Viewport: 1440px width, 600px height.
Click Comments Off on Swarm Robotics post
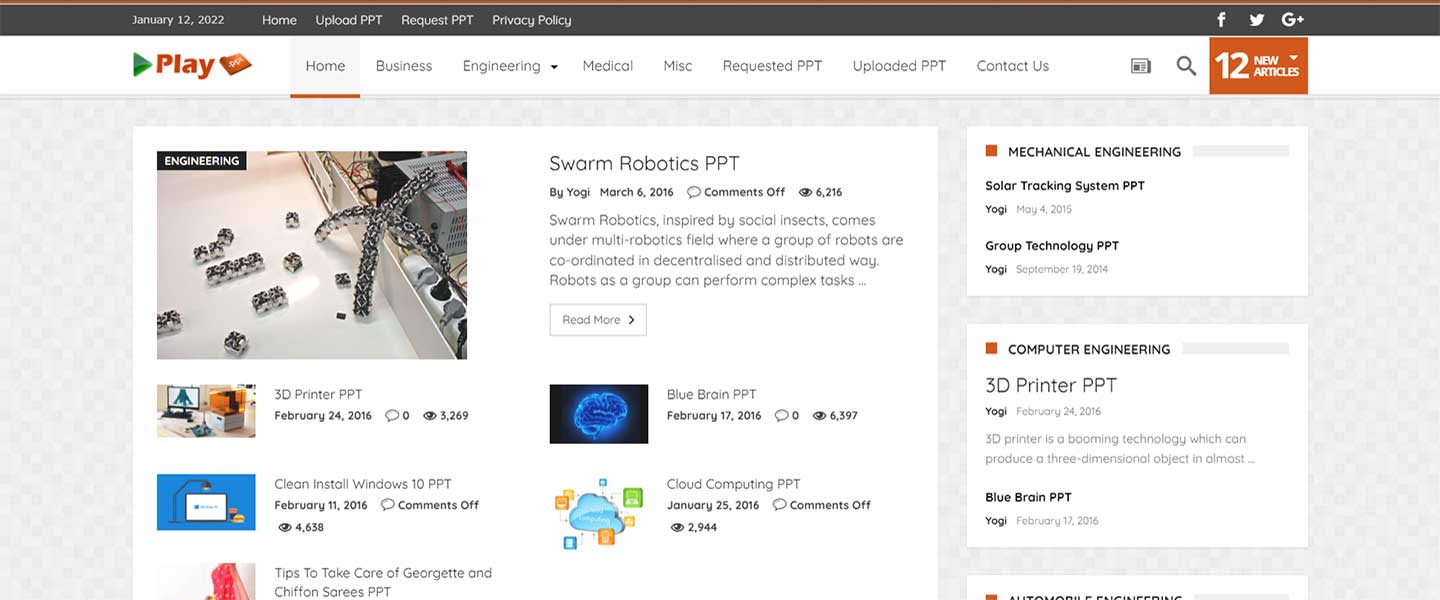(744, 192)
